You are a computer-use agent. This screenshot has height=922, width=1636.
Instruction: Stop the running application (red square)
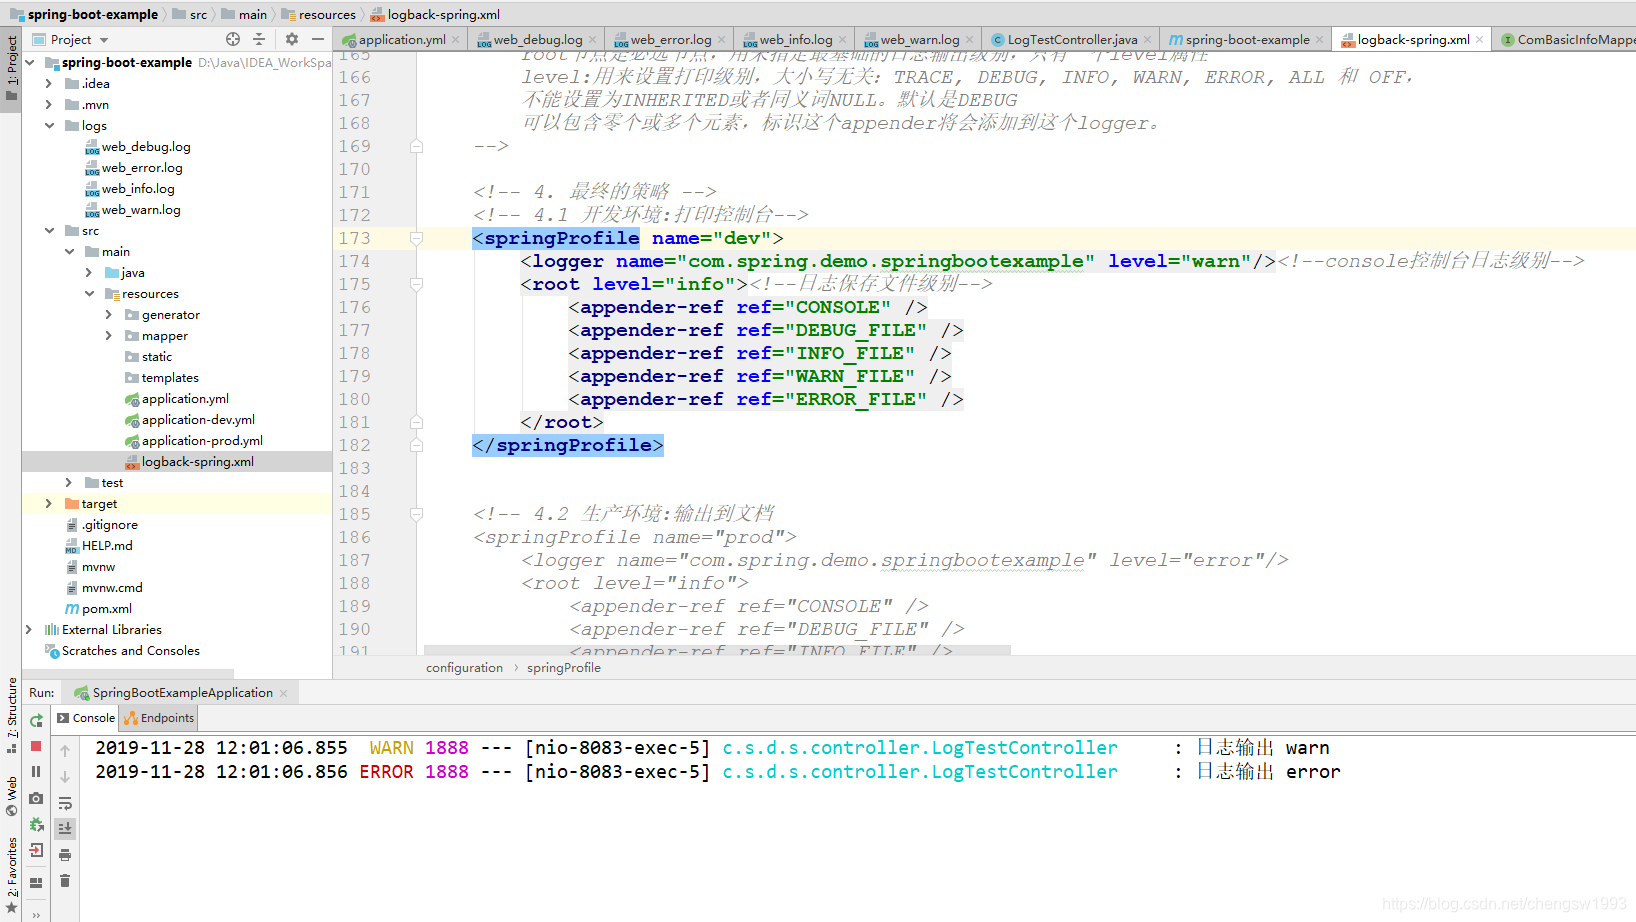[36, 746]
